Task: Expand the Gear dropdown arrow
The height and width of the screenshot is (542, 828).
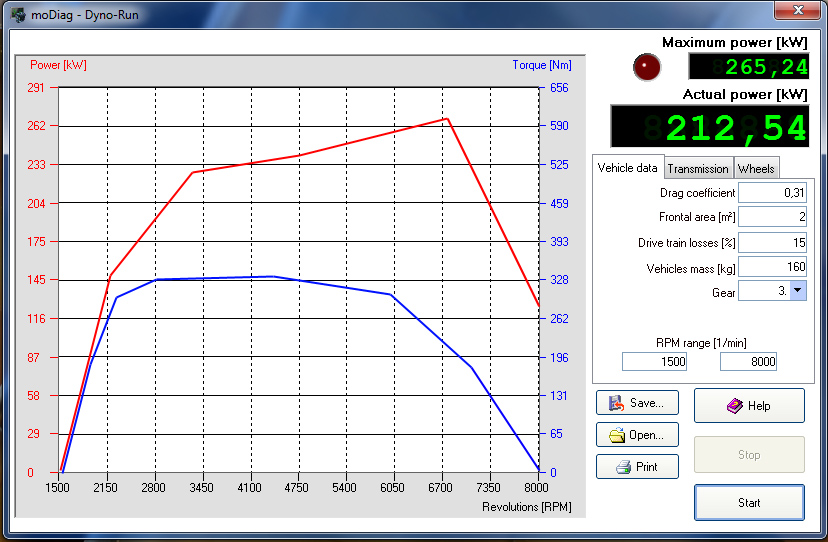Action: point(798,291)
